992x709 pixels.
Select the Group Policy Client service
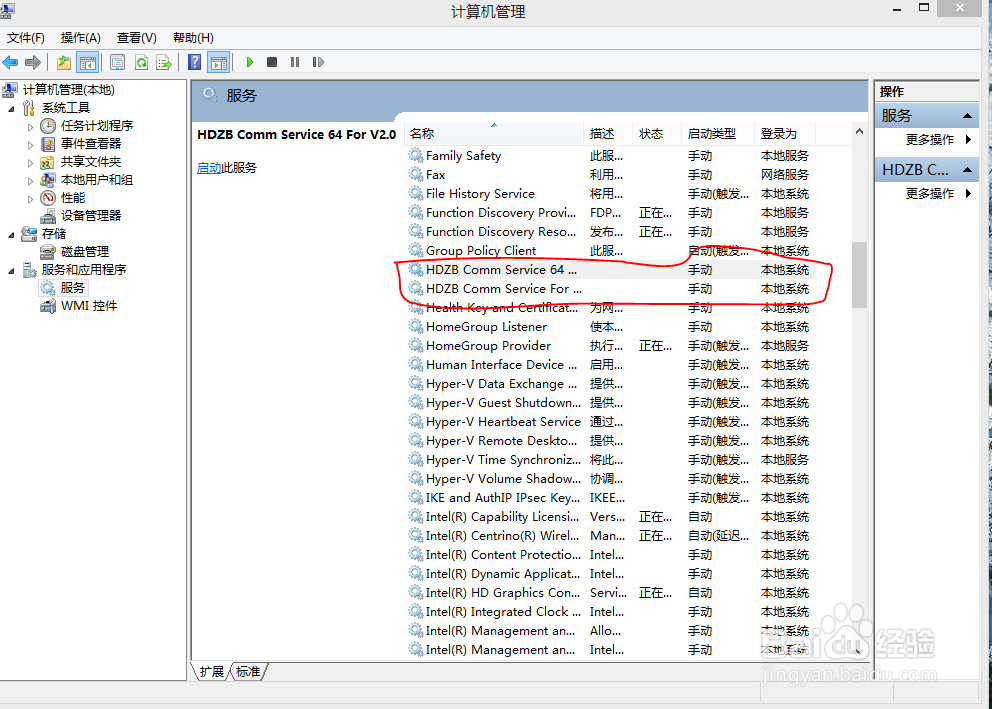pos(611,250)
